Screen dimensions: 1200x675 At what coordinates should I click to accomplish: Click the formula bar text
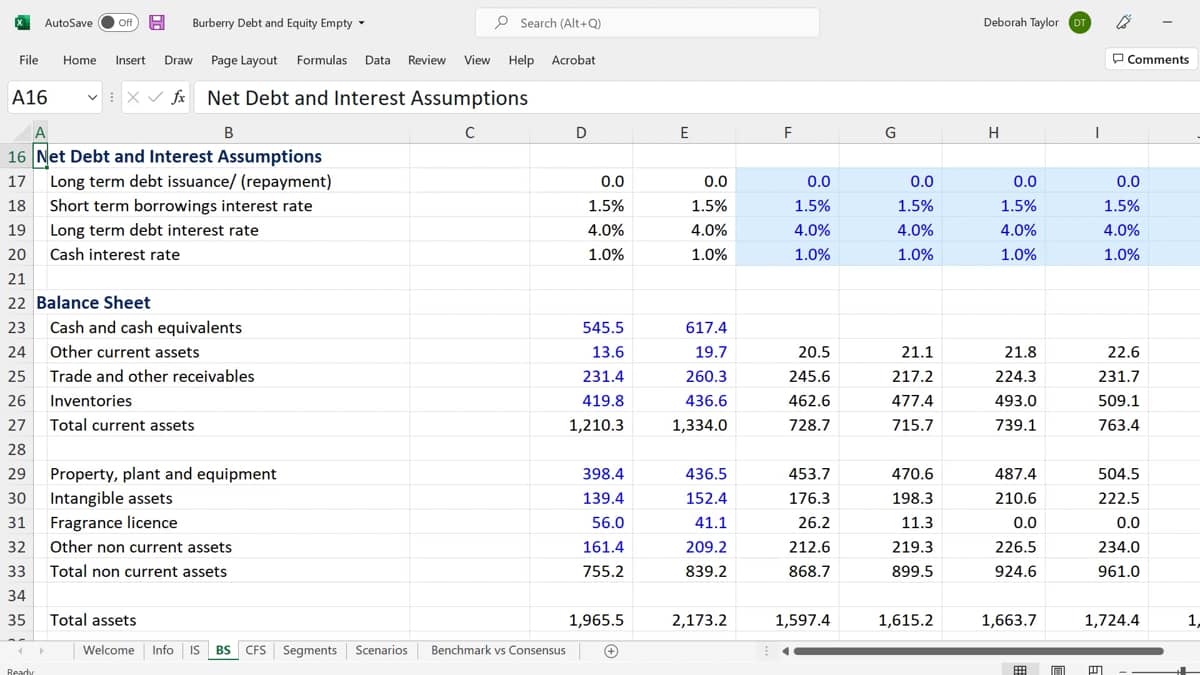(x=367, y=98)
